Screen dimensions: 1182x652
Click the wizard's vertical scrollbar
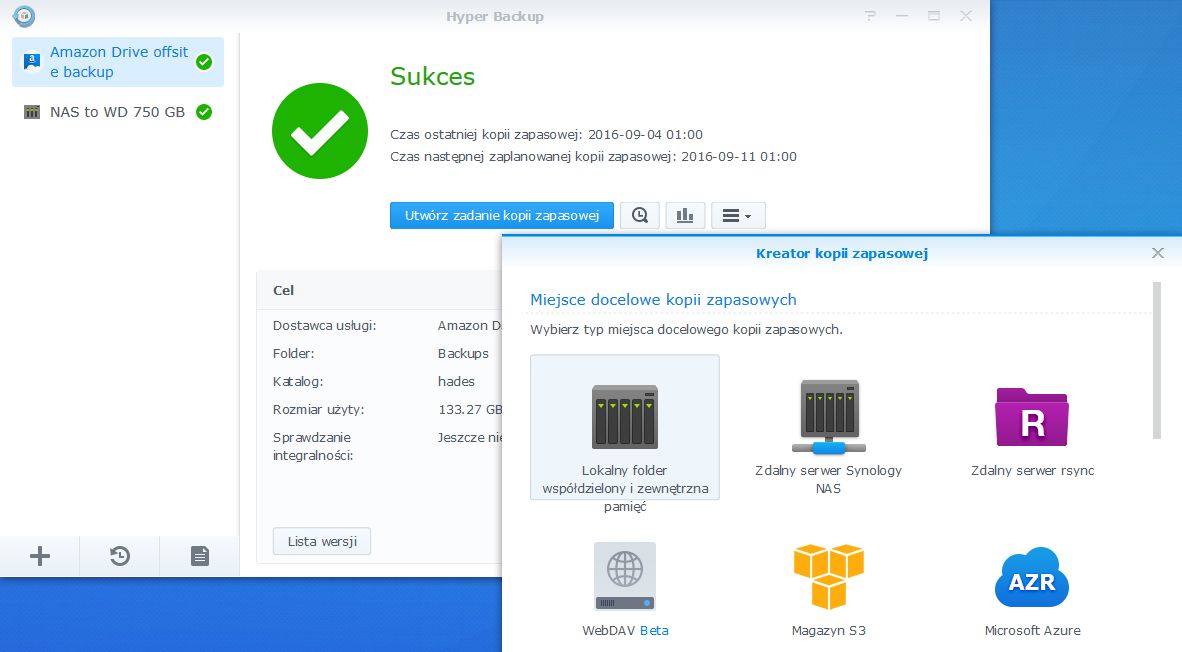[x=1157, y=360]
